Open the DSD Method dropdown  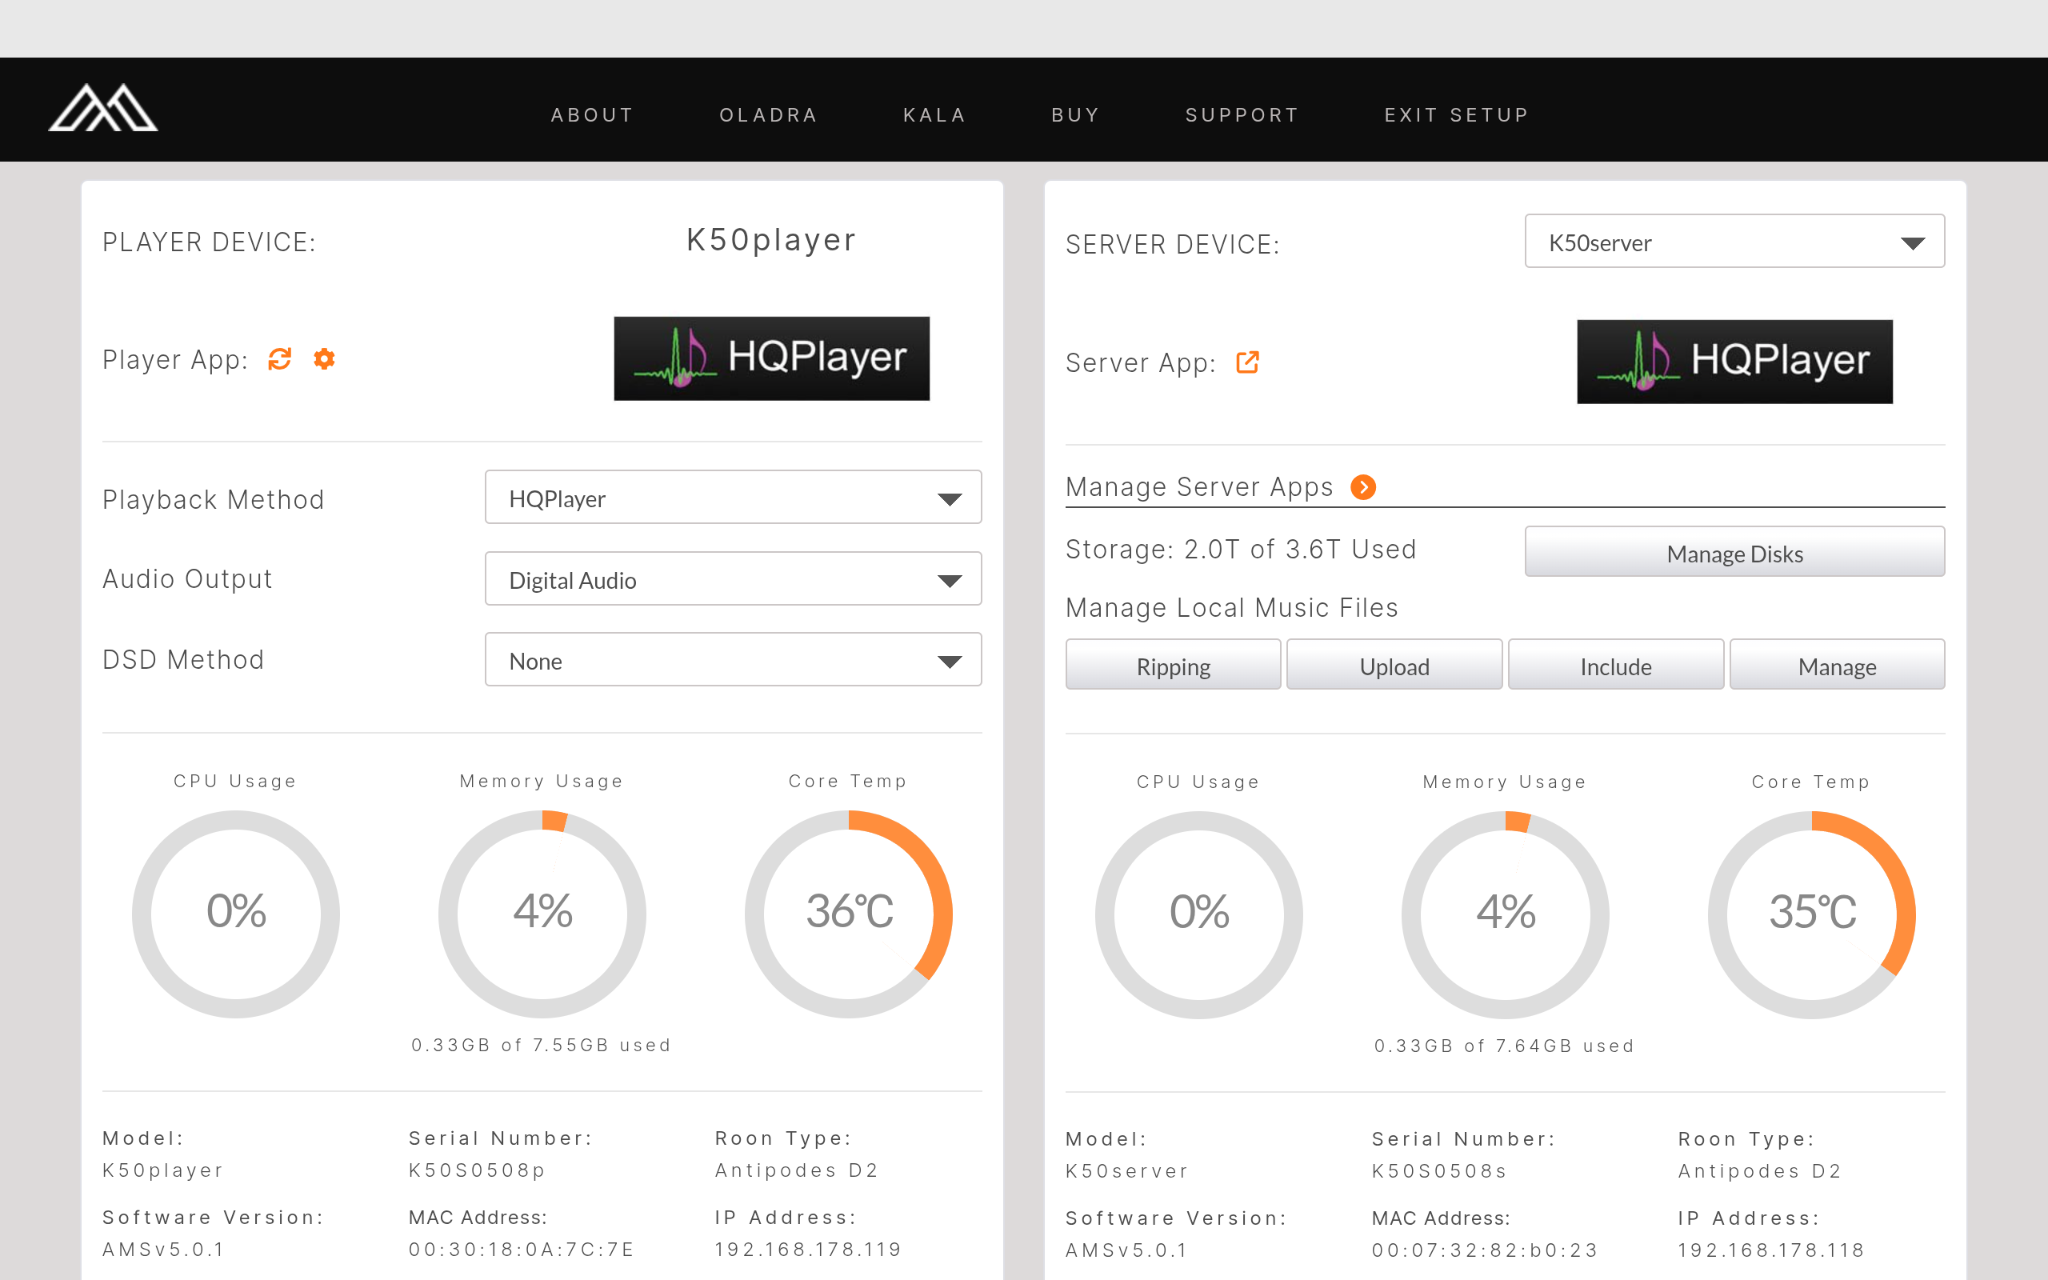point(733,660)
